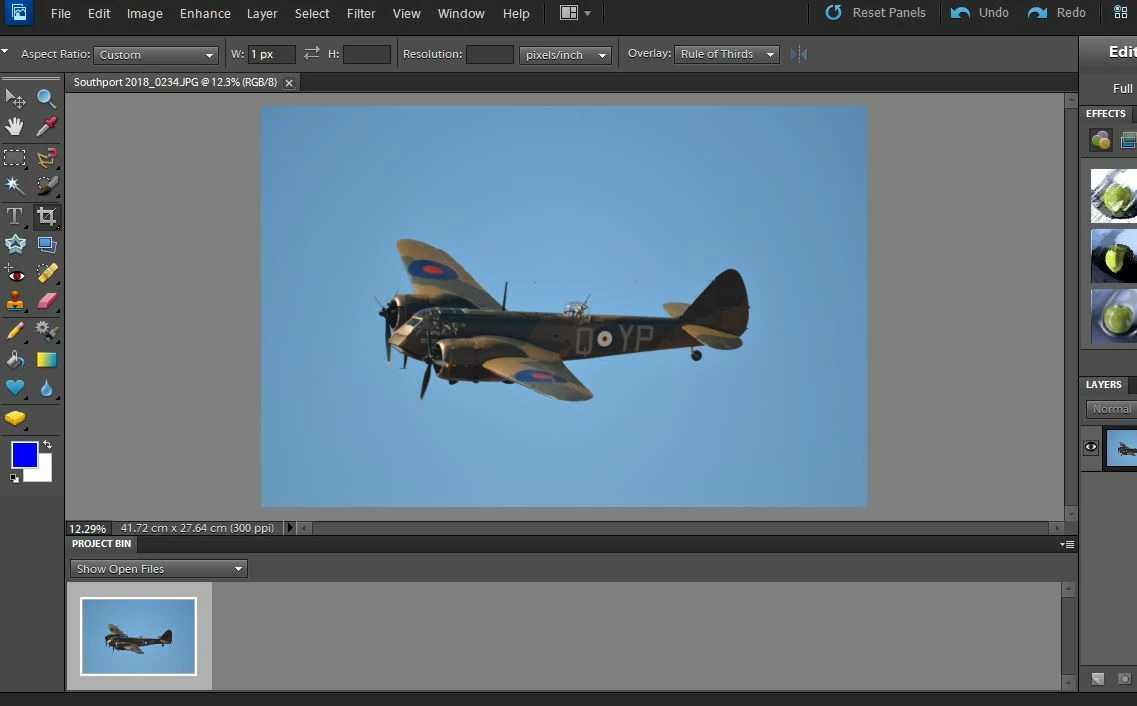The height and width of the screenshot is (706, 1137).
Task: Click the Redo button
Action: click(x=1057, y=13)
